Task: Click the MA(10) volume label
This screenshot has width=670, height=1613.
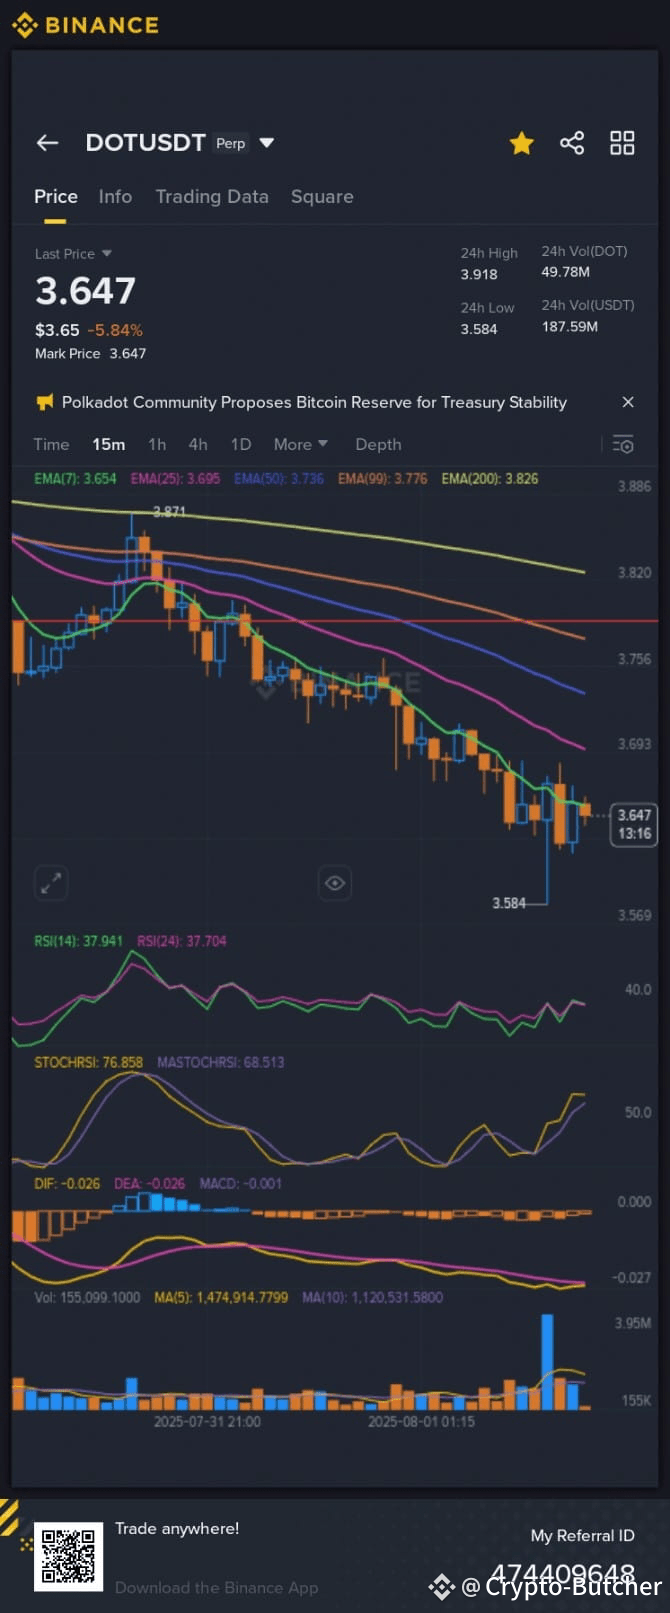Action: point(372,1297)
